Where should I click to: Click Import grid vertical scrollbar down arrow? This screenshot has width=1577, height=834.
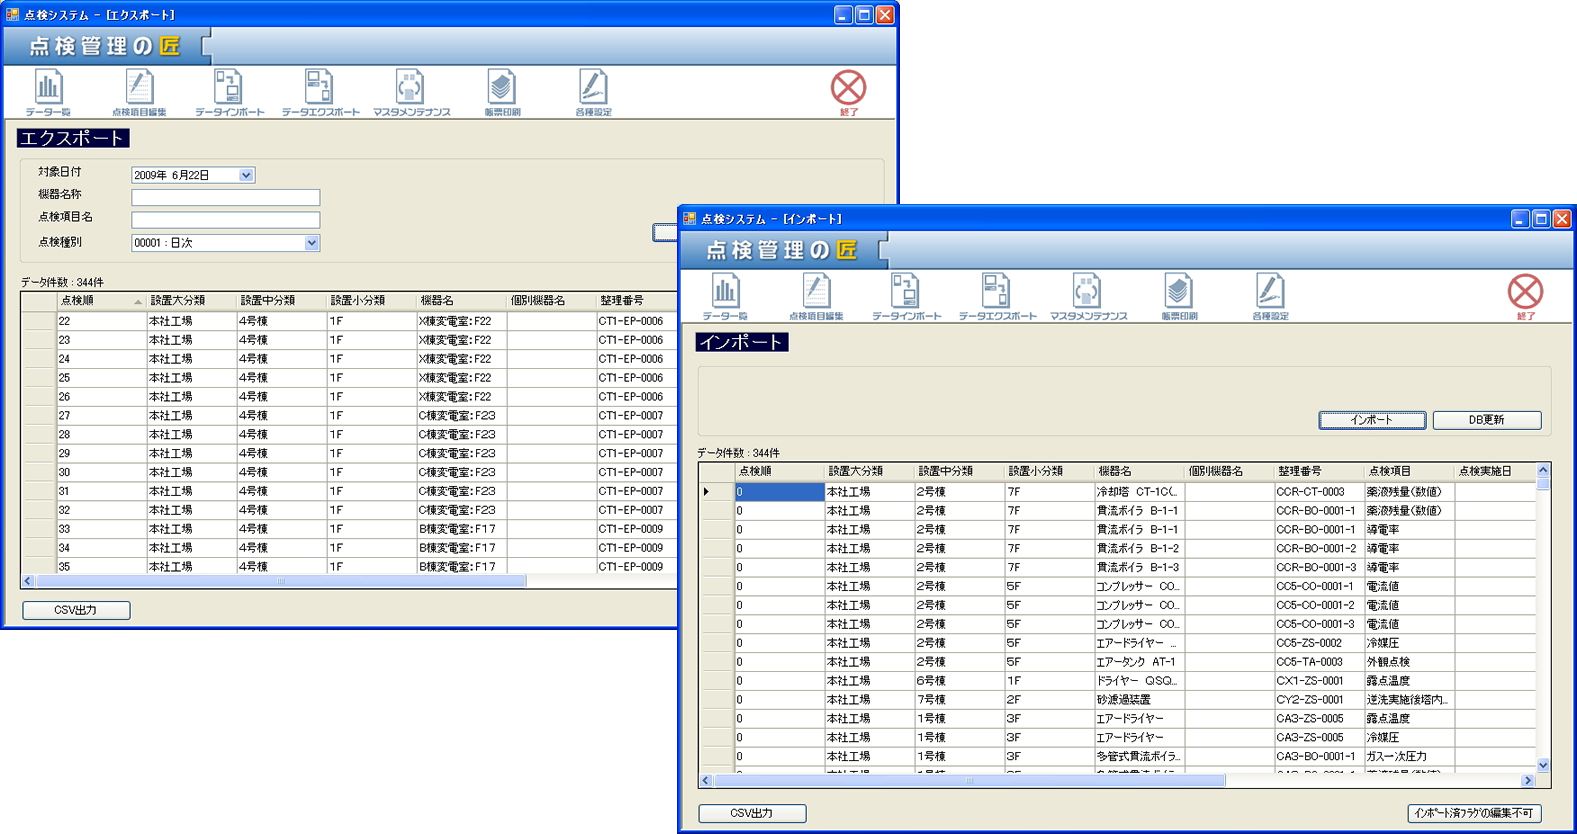(x=1542, y=765)
